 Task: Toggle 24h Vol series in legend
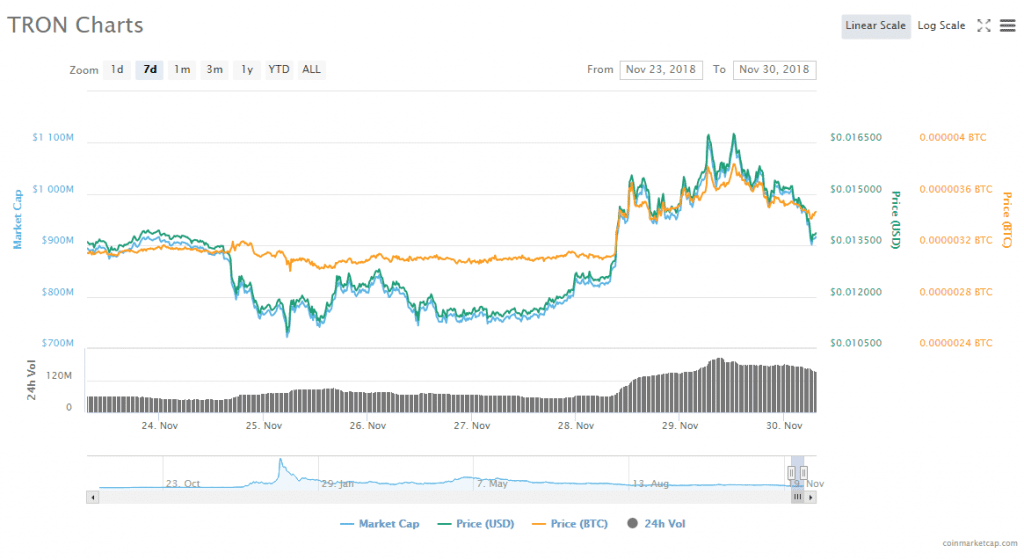(656, 524)
